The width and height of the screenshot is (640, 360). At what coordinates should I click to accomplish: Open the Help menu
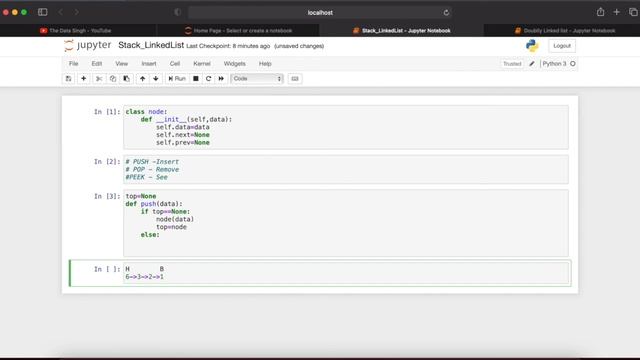[265, 64]
